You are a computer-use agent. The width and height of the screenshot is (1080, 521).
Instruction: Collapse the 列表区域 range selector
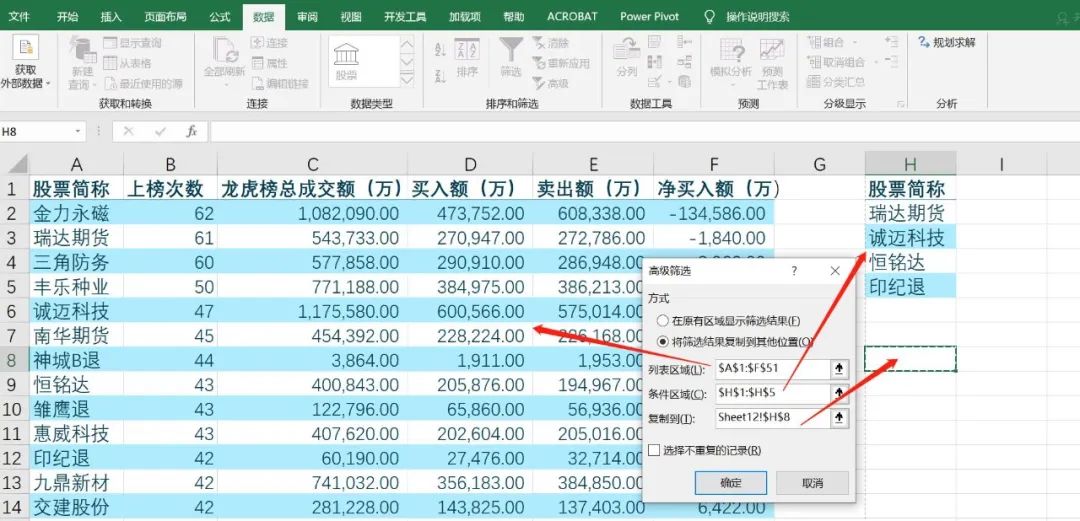839,369
